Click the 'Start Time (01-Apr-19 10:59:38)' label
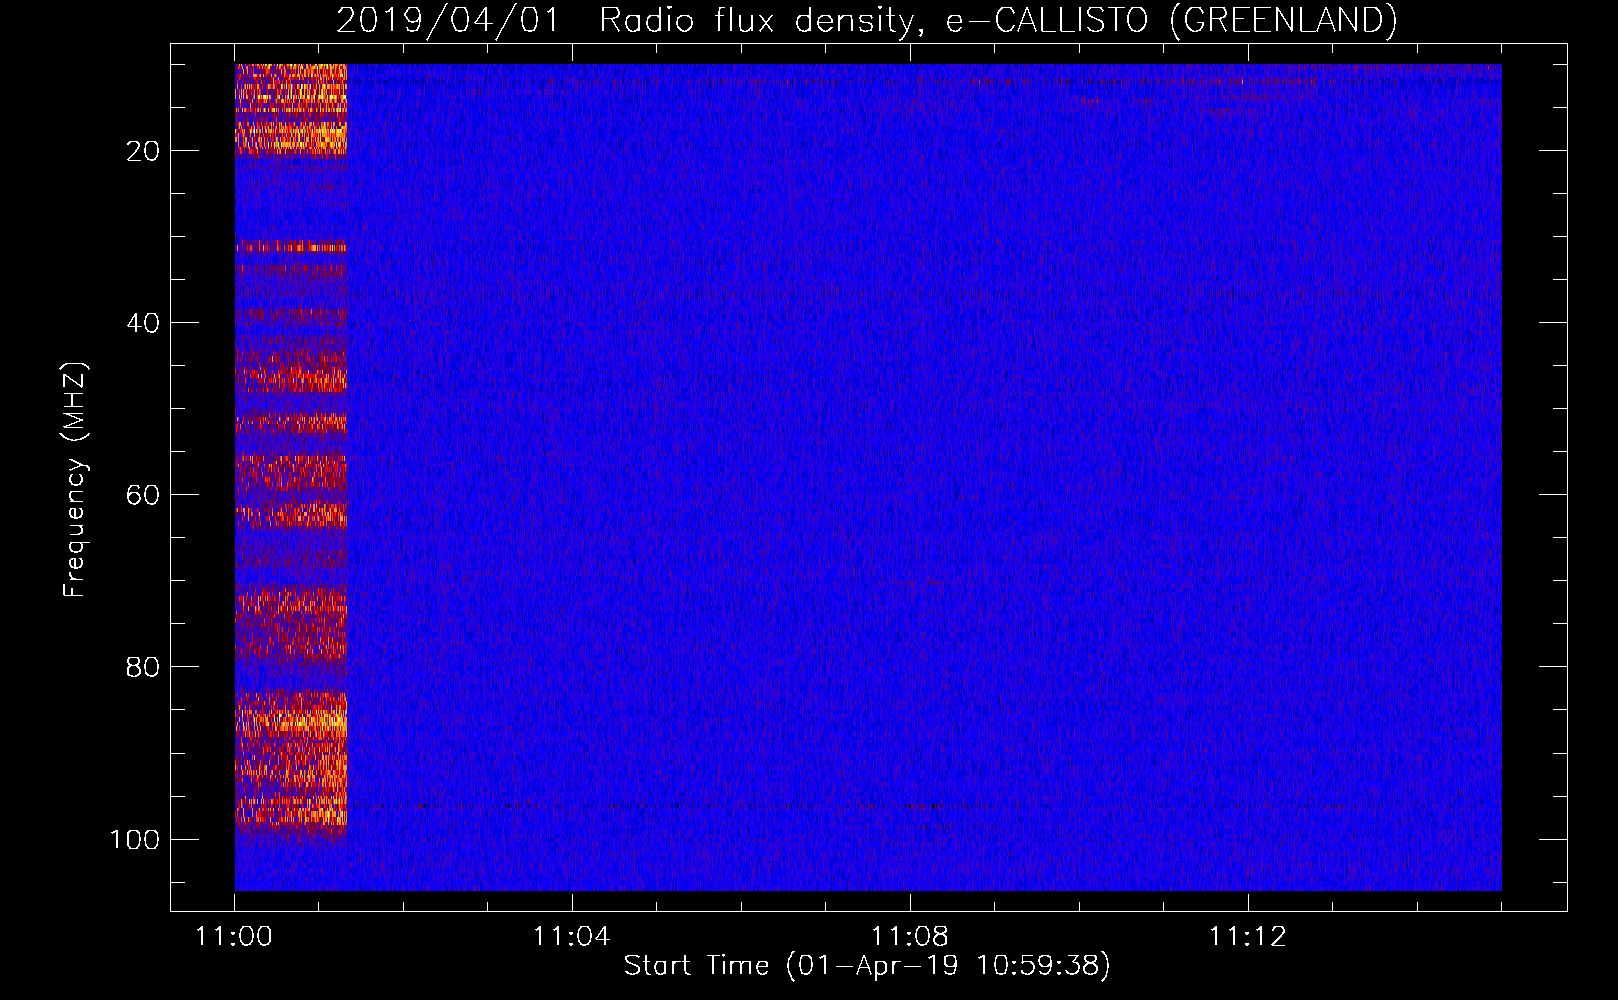 coord(867,966)
